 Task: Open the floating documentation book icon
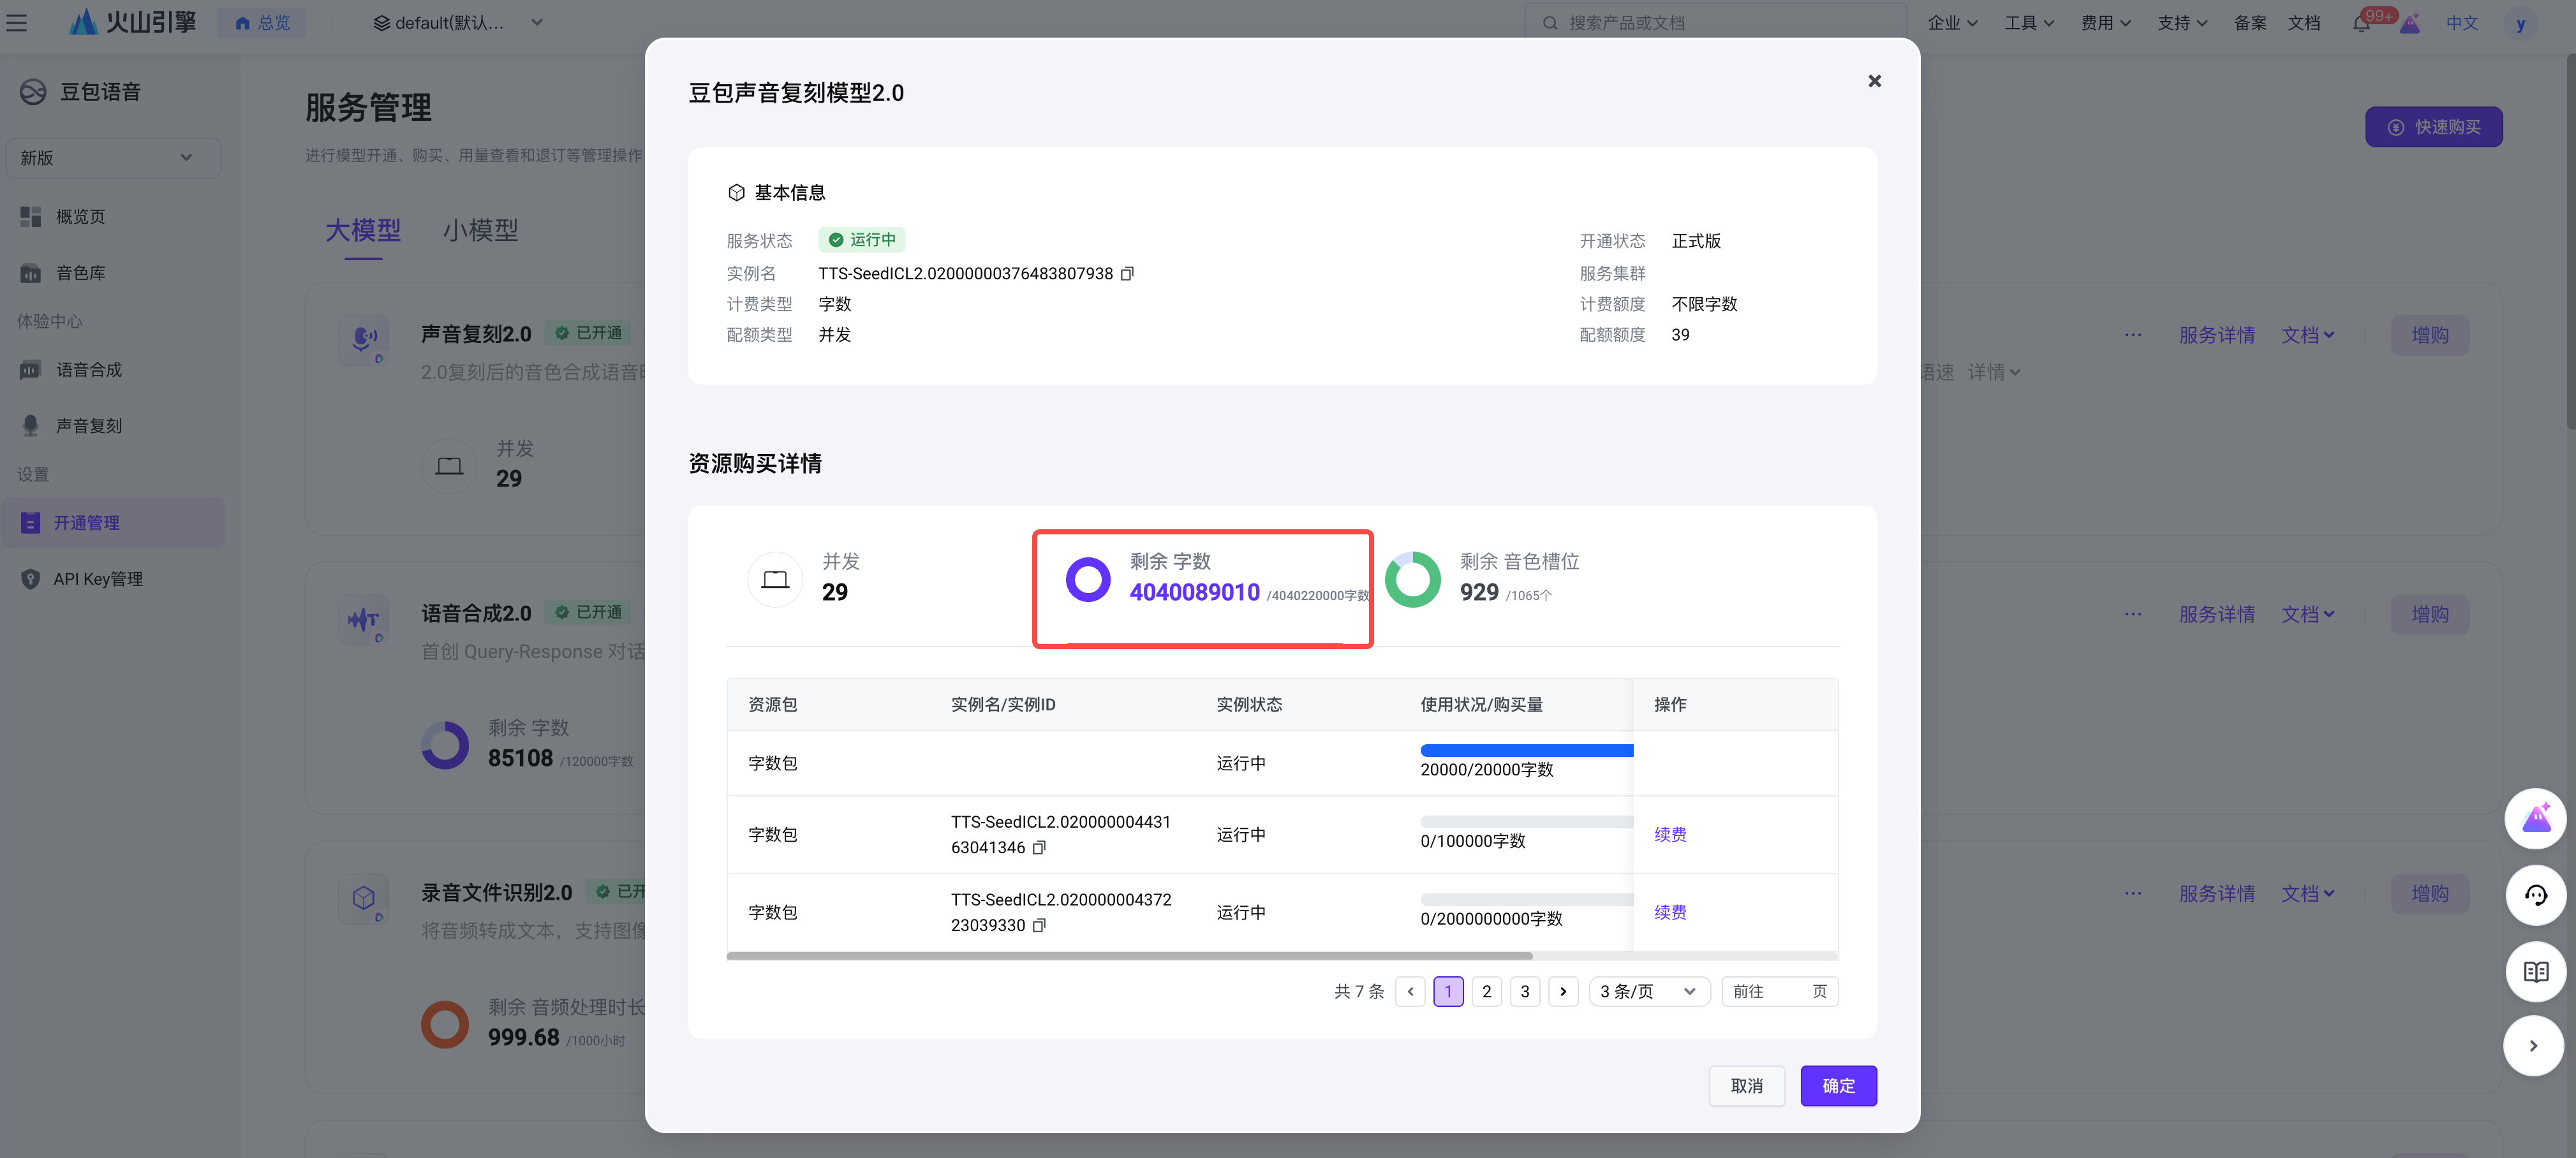tap(2535, 971)
